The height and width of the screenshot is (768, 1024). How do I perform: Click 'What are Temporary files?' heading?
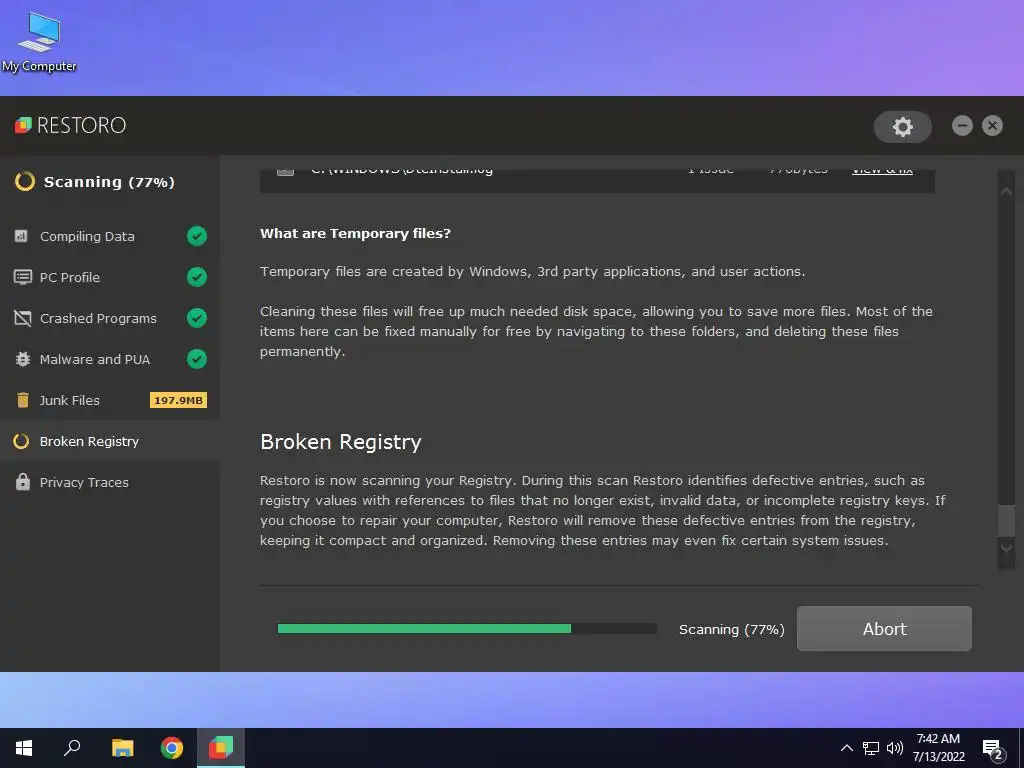tap(355, 234)
